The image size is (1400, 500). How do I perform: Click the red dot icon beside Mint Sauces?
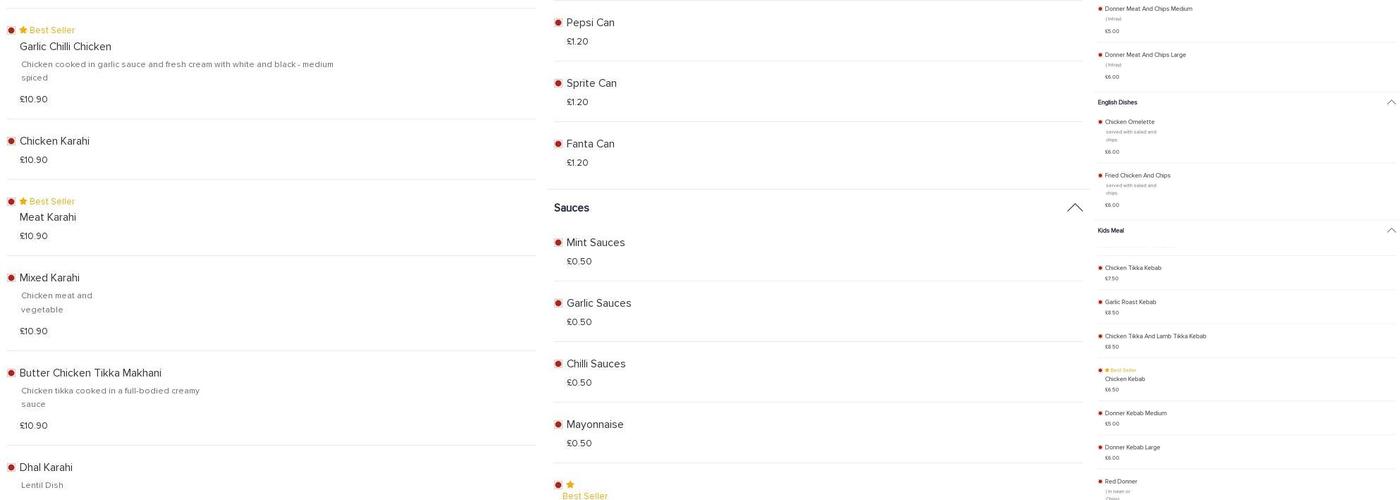(x=558, y=243)
